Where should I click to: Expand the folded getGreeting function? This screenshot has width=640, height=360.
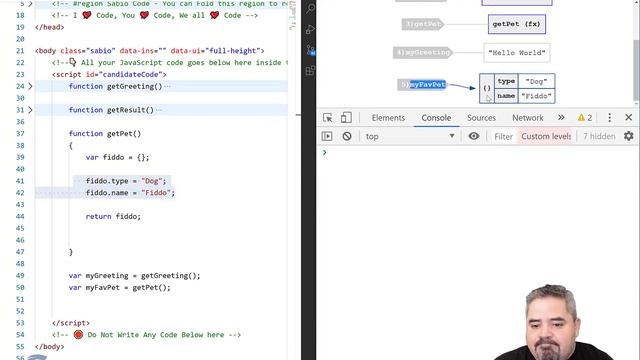click(30, 86)
